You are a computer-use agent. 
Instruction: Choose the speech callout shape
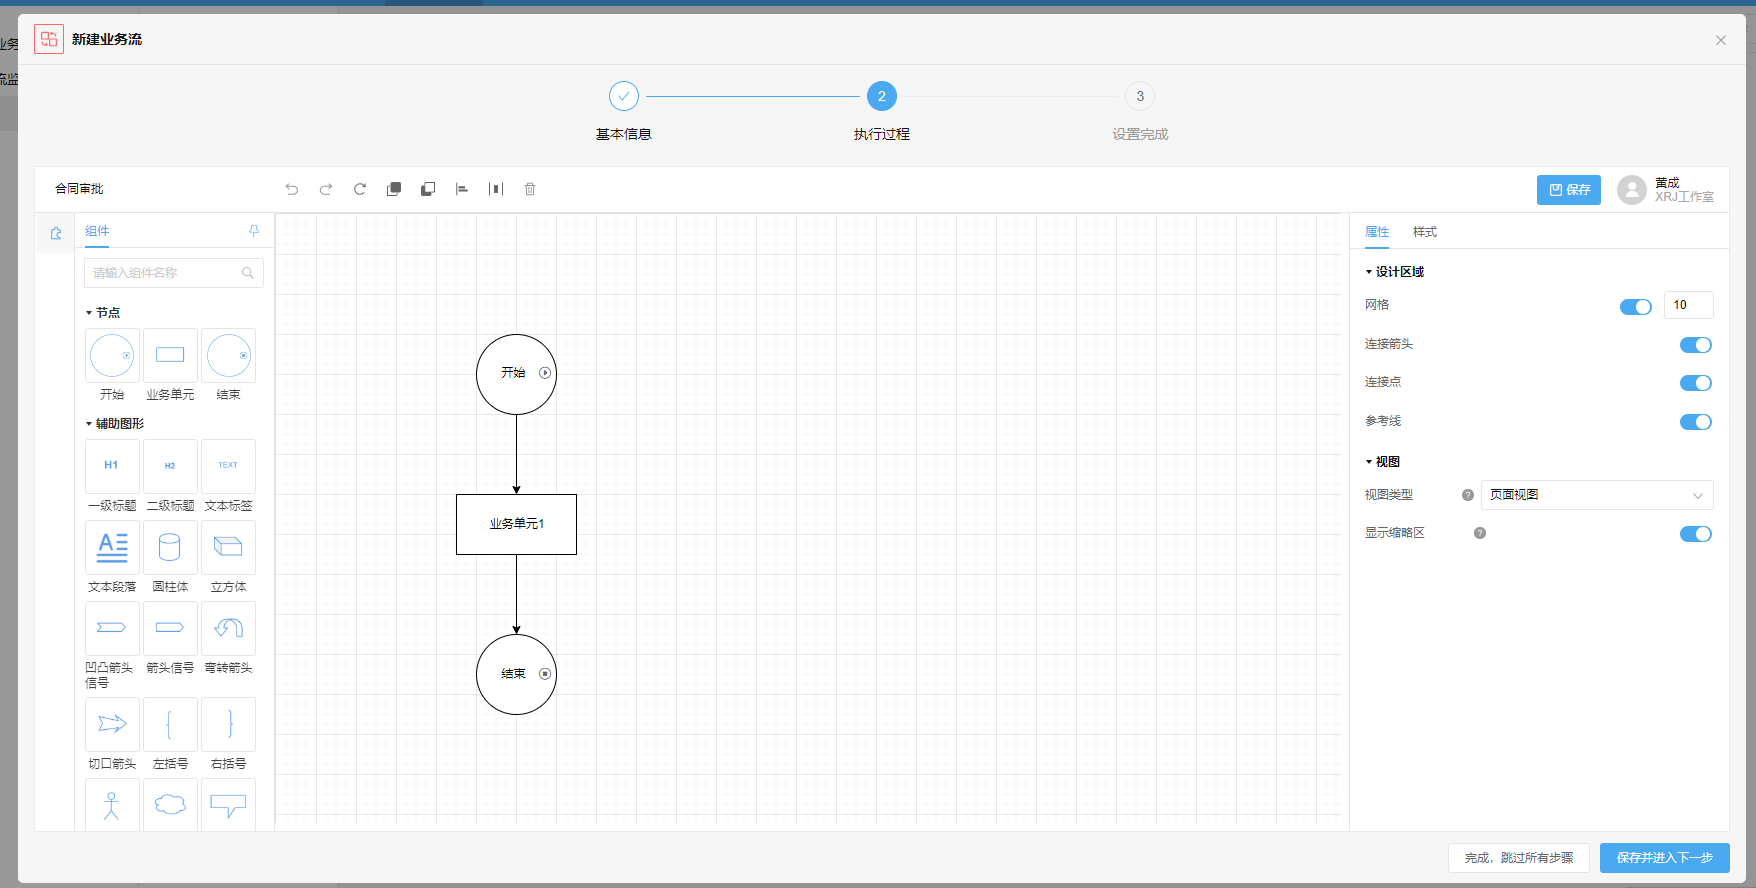[x=228, y=805]
